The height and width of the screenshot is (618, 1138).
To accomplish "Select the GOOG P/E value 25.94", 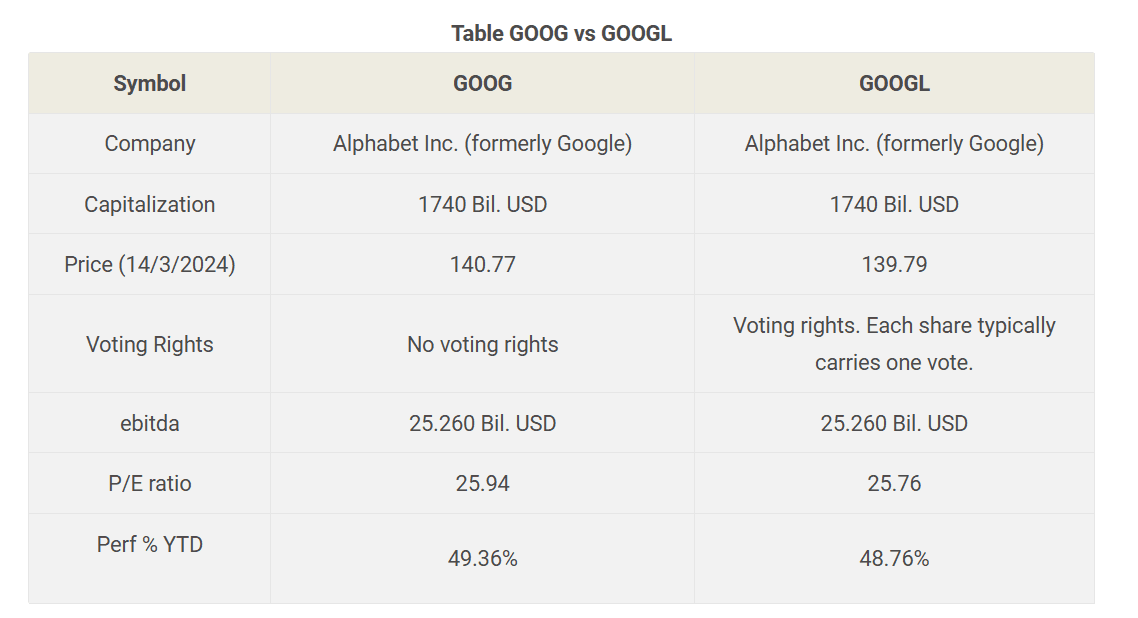I will pyautogui.click(x=482, y=483).
